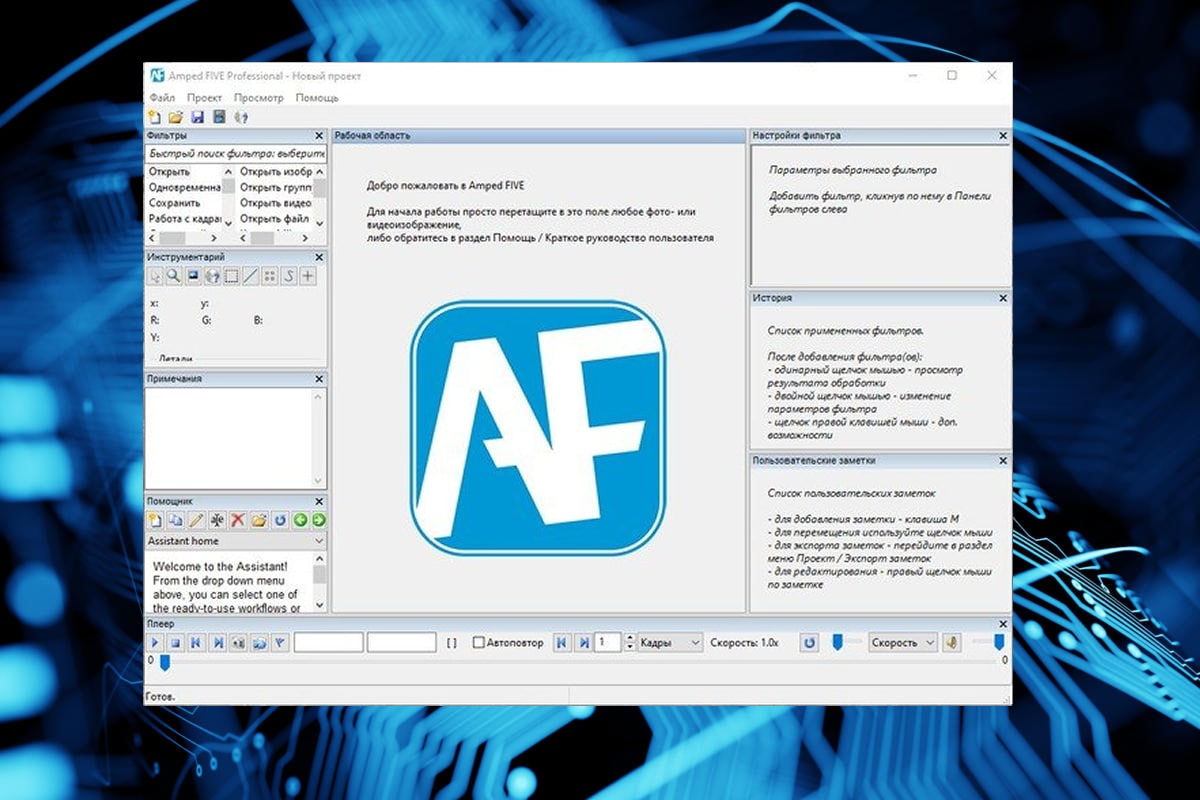Close the Фильтры panel
This screenshot has height=800, width=1200.
pyautogui.click(x=319, y=135)
